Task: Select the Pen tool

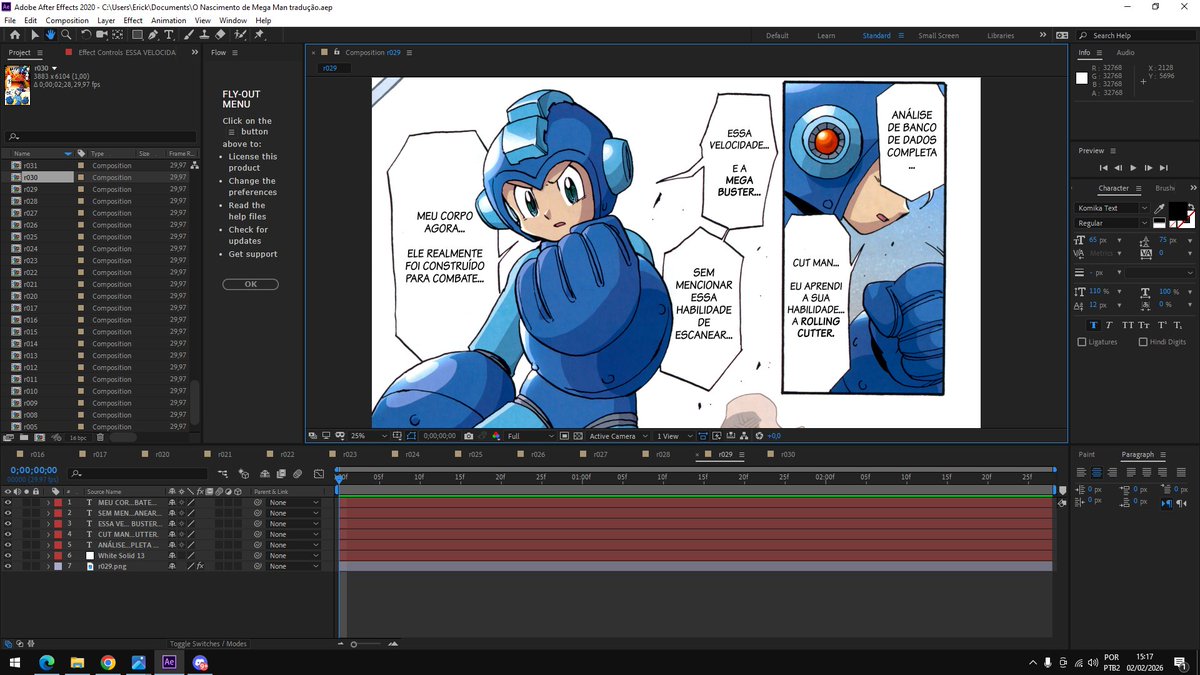Action: (152, 35)
